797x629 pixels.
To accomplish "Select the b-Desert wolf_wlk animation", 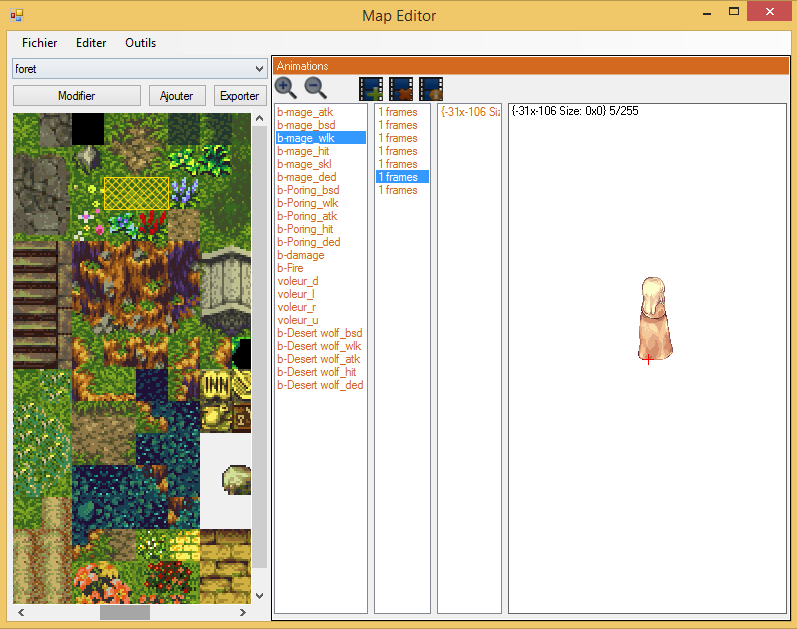I will coord(321,346).
